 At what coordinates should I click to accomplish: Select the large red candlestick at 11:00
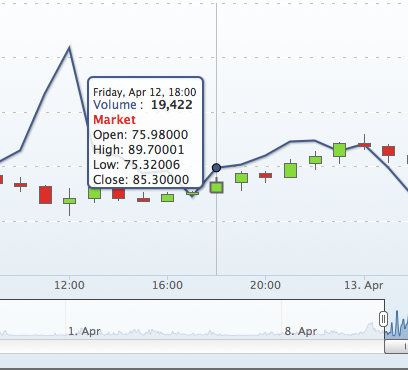pos(45,195)
